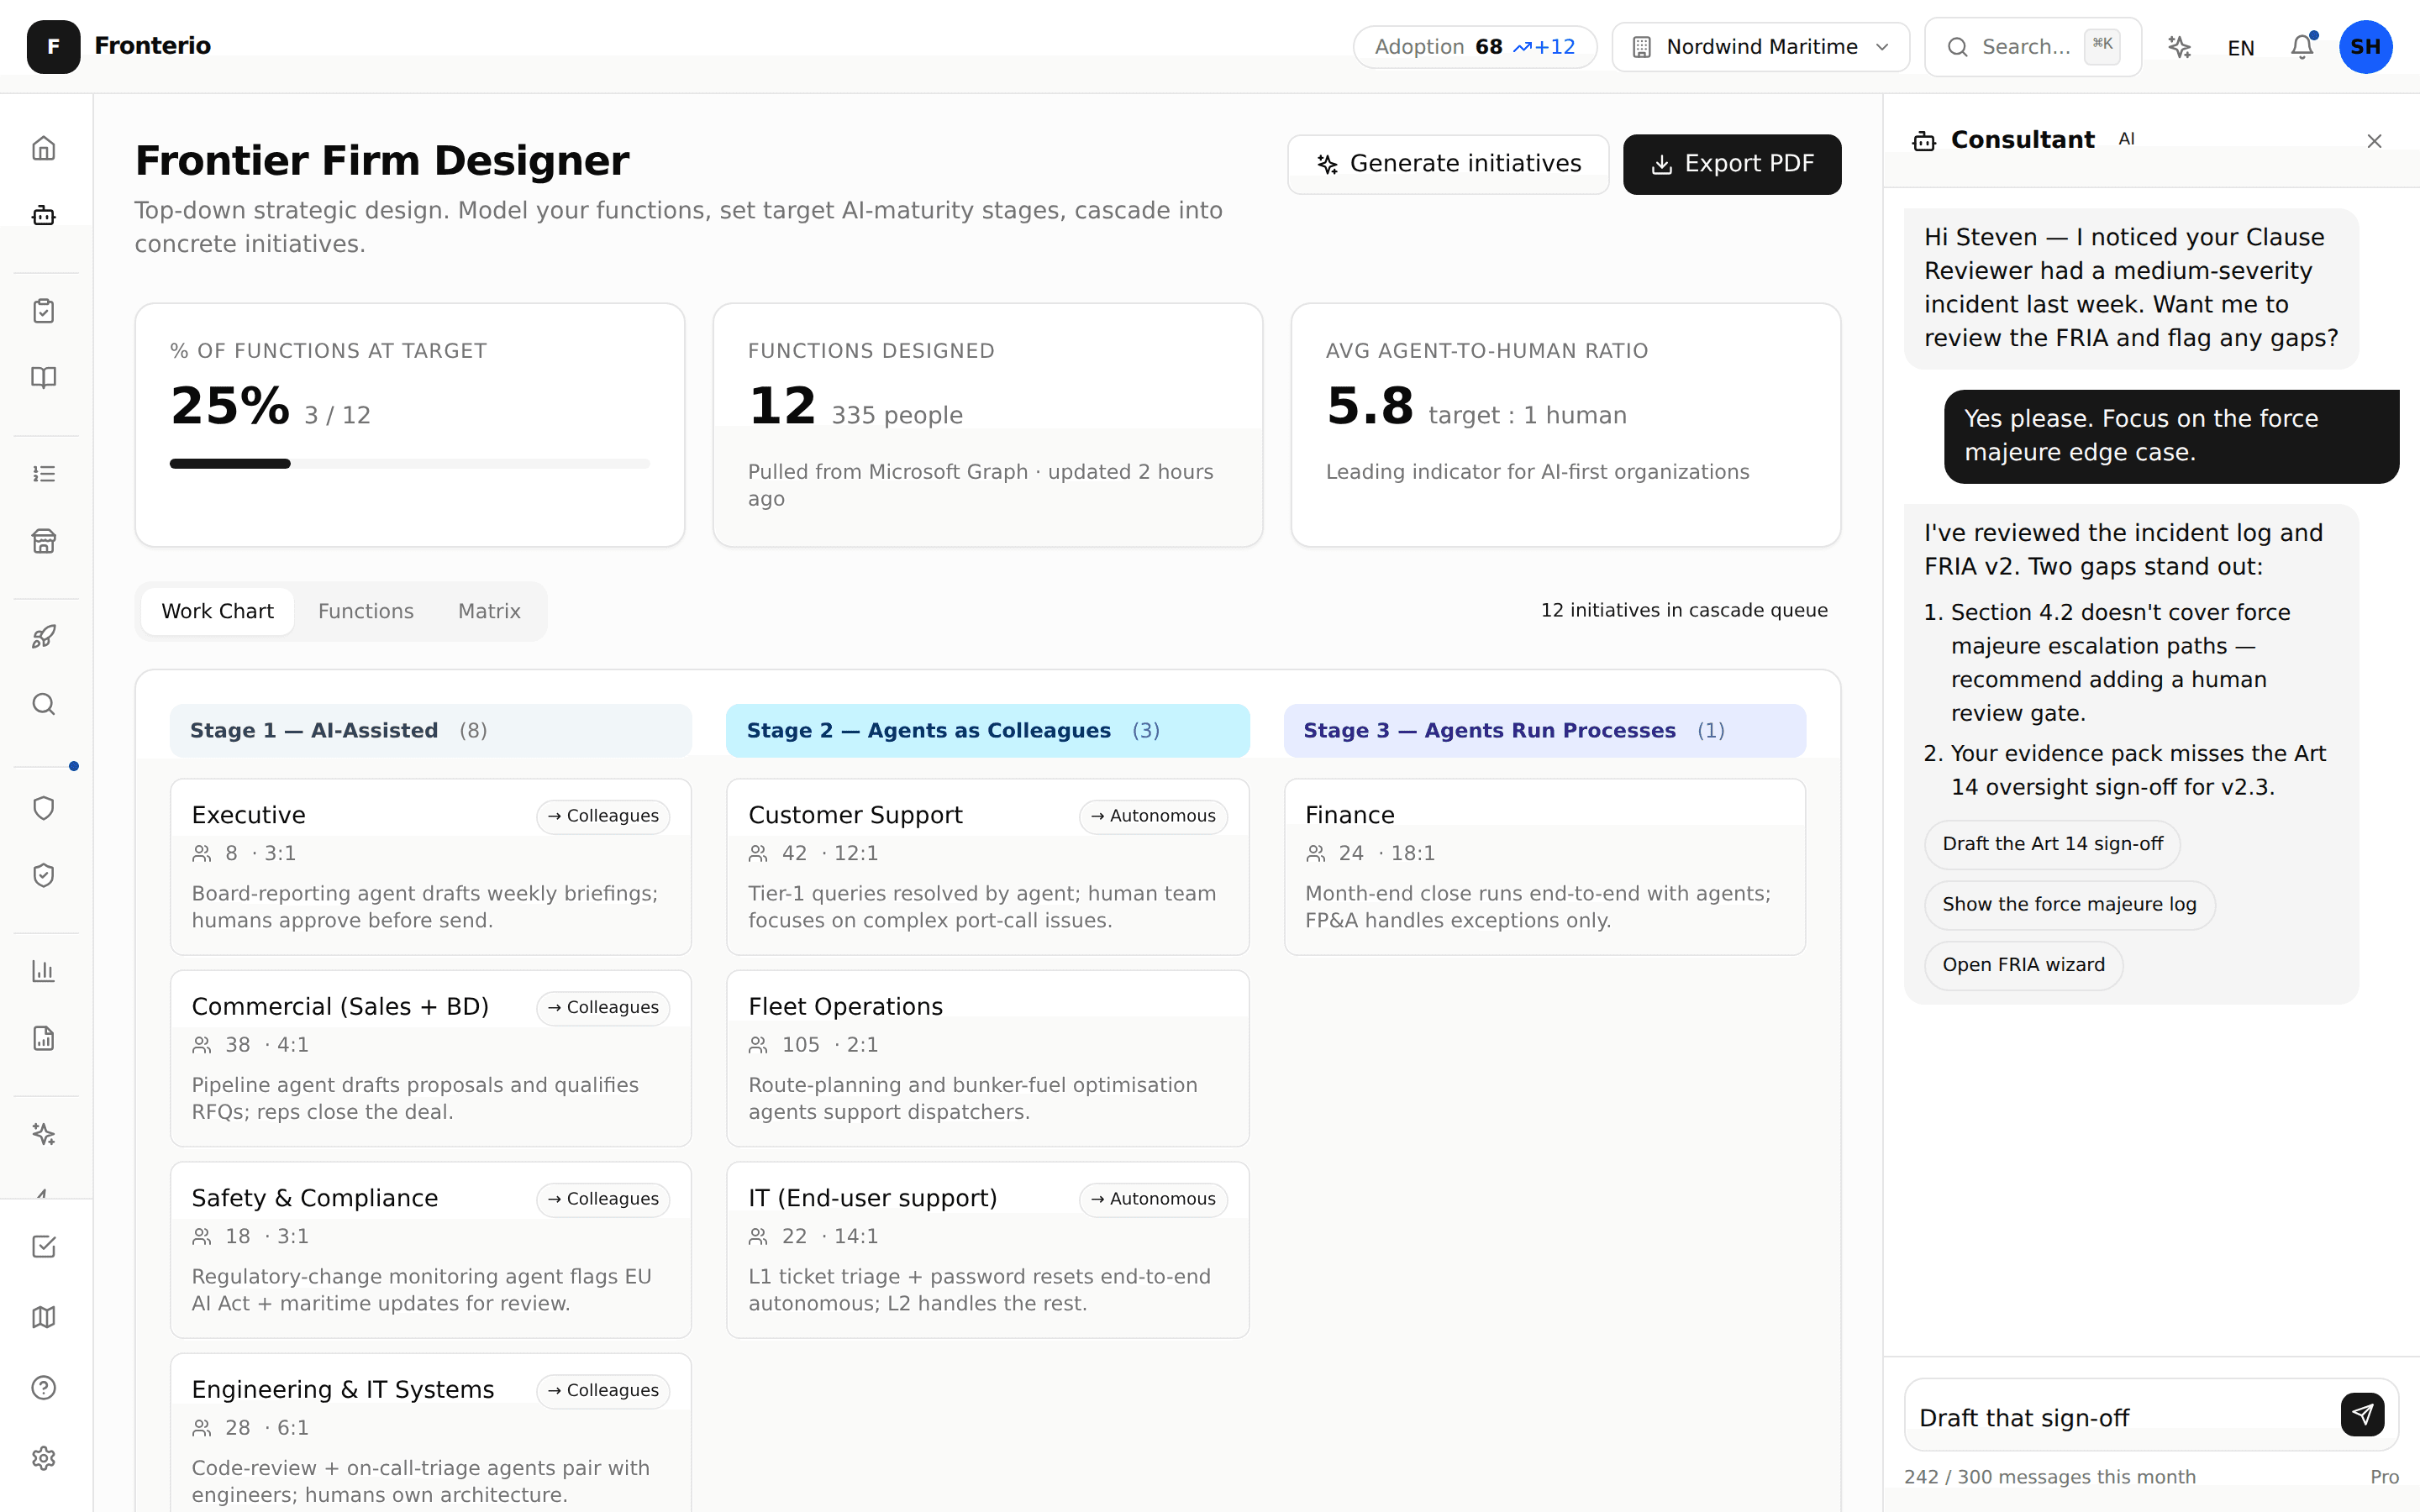This screenshot has height=1512, width=2420.
Task: Click the functions-at-target progress bar
Action: [x=410, y=464]
